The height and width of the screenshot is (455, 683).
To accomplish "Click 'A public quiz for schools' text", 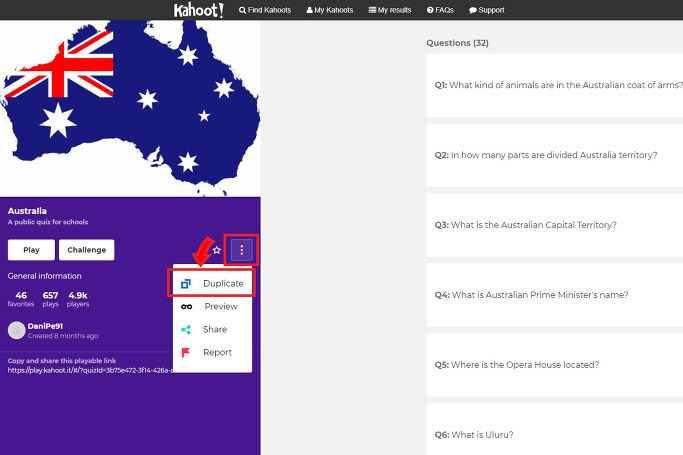I will click(48, 222).
